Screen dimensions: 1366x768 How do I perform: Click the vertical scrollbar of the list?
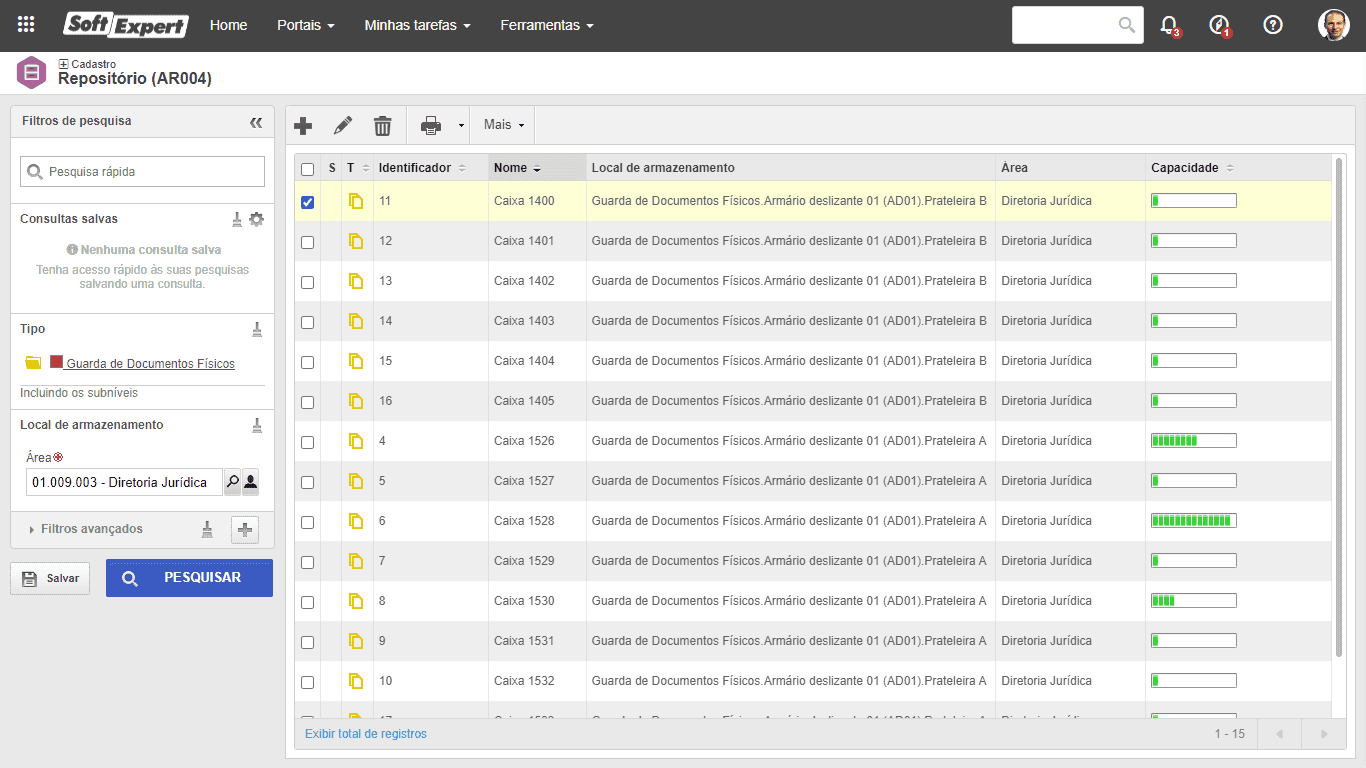1339,407
